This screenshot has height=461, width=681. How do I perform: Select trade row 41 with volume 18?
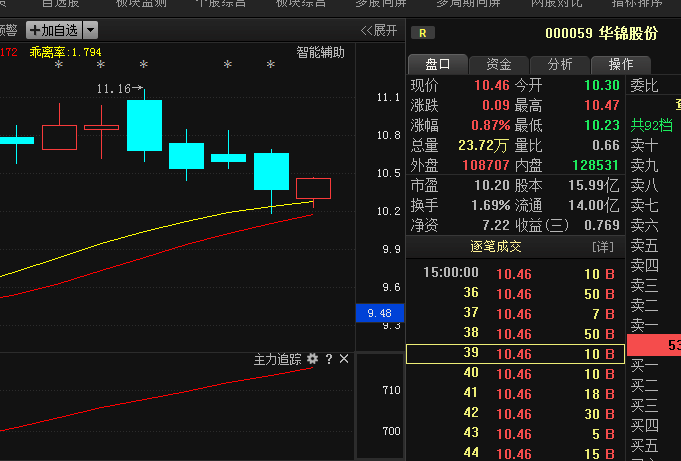pos(515,394)
